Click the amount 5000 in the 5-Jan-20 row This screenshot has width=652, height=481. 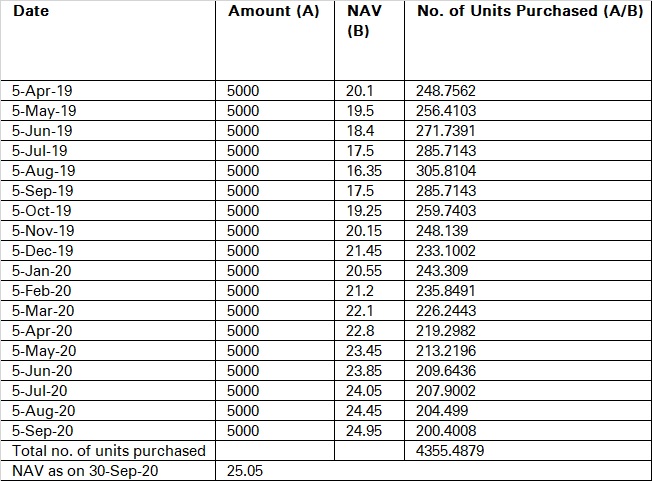(243, 271)
